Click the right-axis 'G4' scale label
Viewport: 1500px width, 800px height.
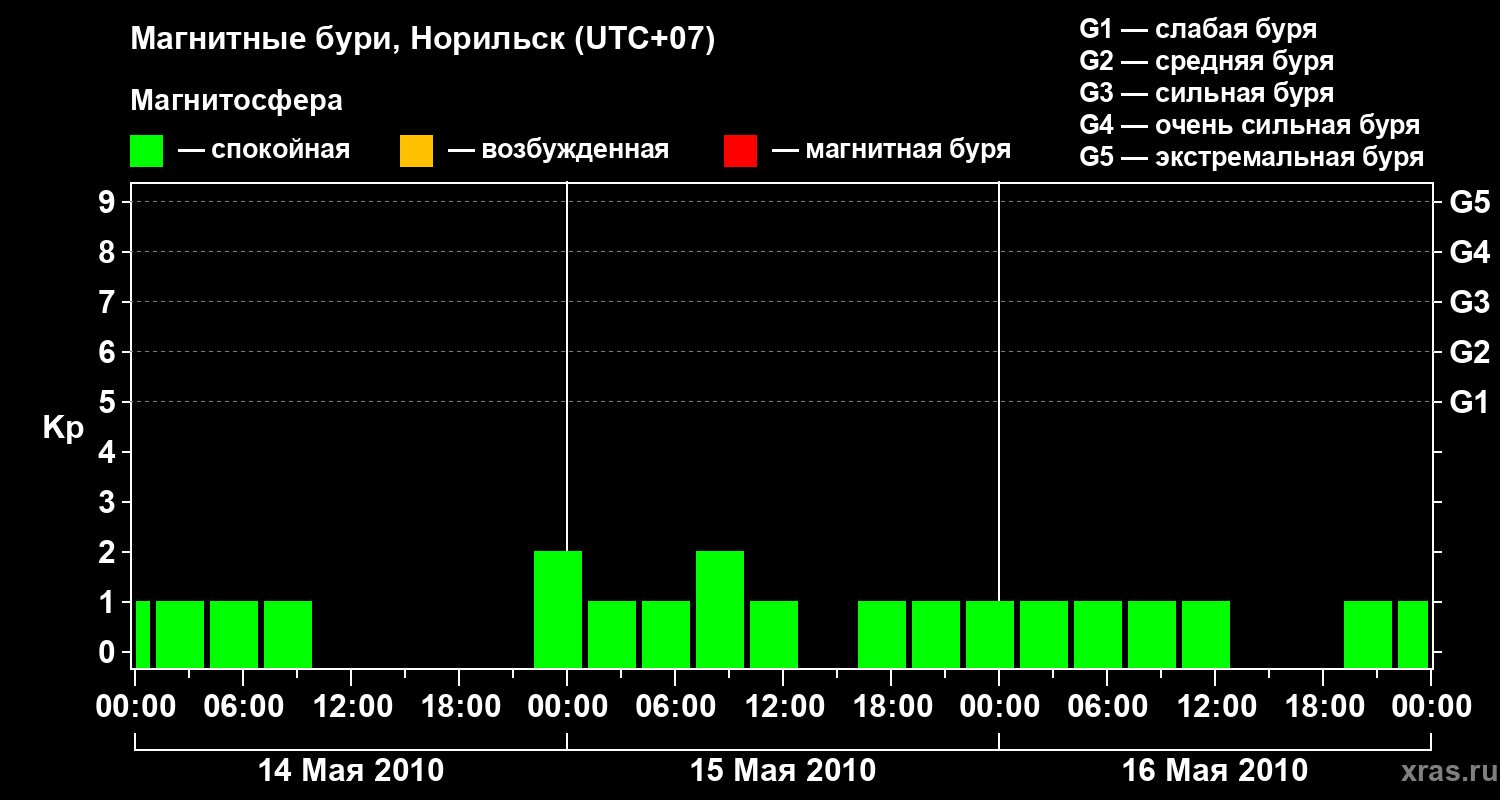(1470, 252)
